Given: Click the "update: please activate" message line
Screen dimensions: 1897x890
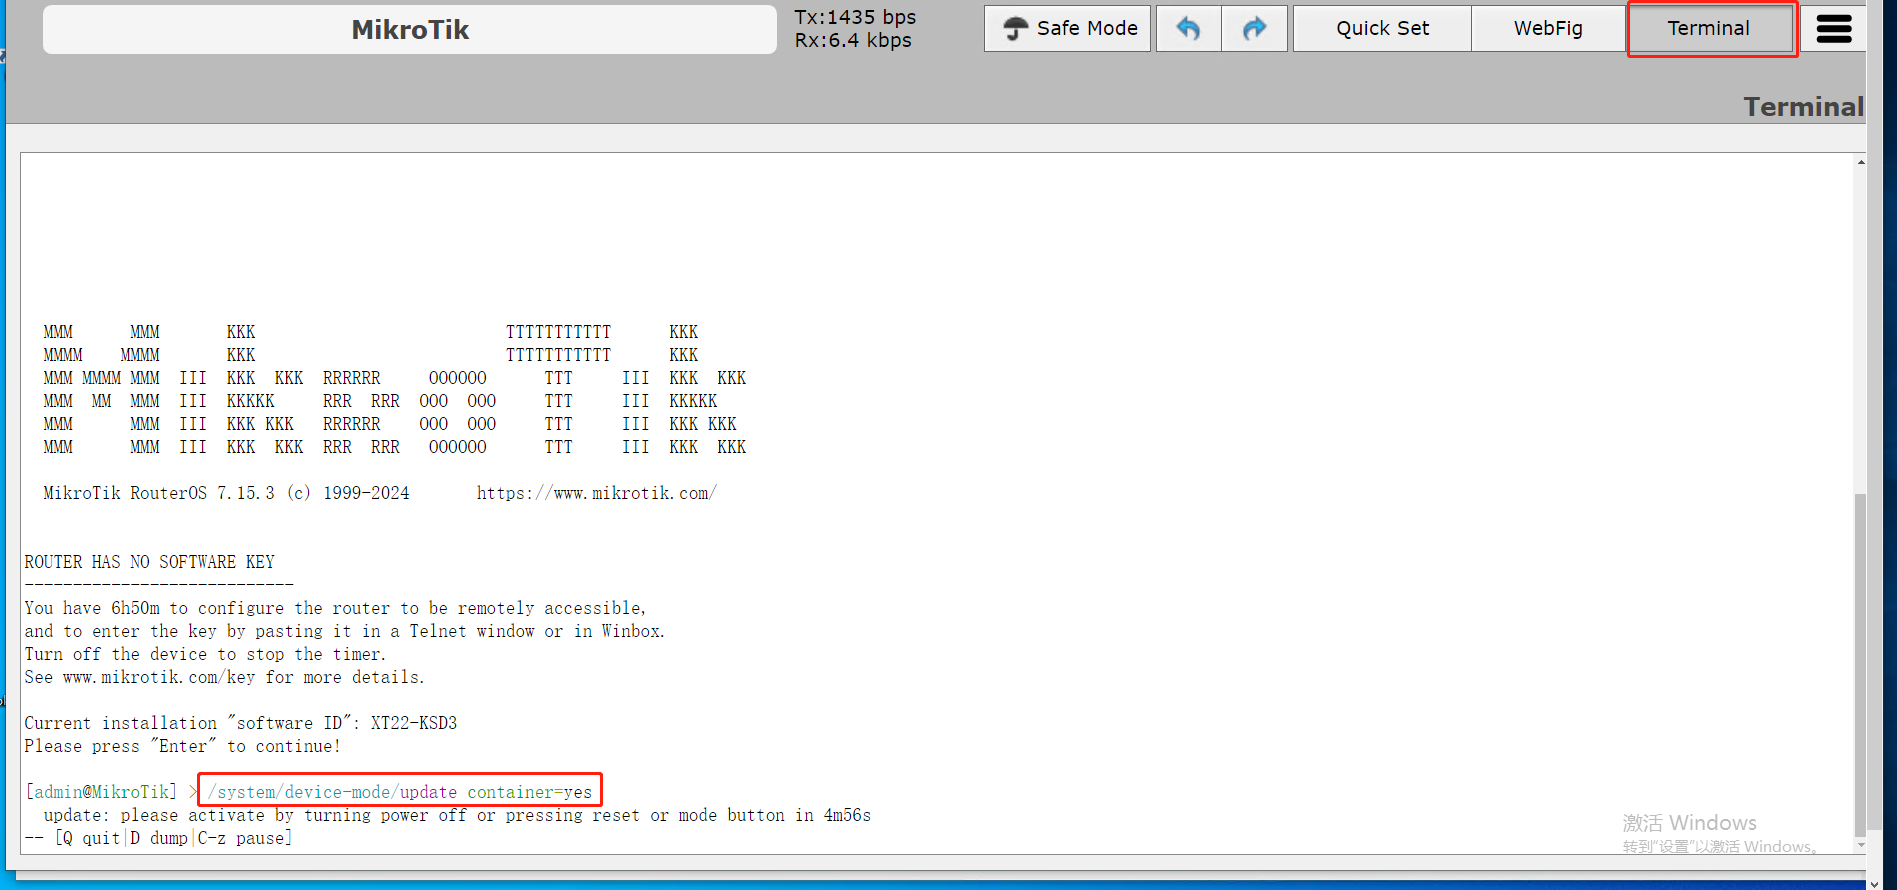Looking at the screenshot, I should coord(457,815).
